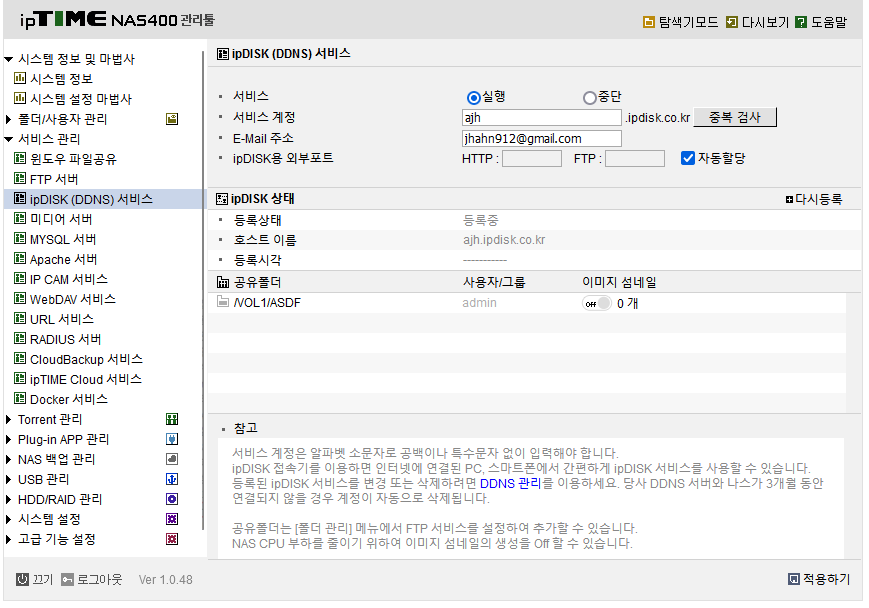
Task: Expand Torrent 관리 tree arrow
Action: pos(8,419)
